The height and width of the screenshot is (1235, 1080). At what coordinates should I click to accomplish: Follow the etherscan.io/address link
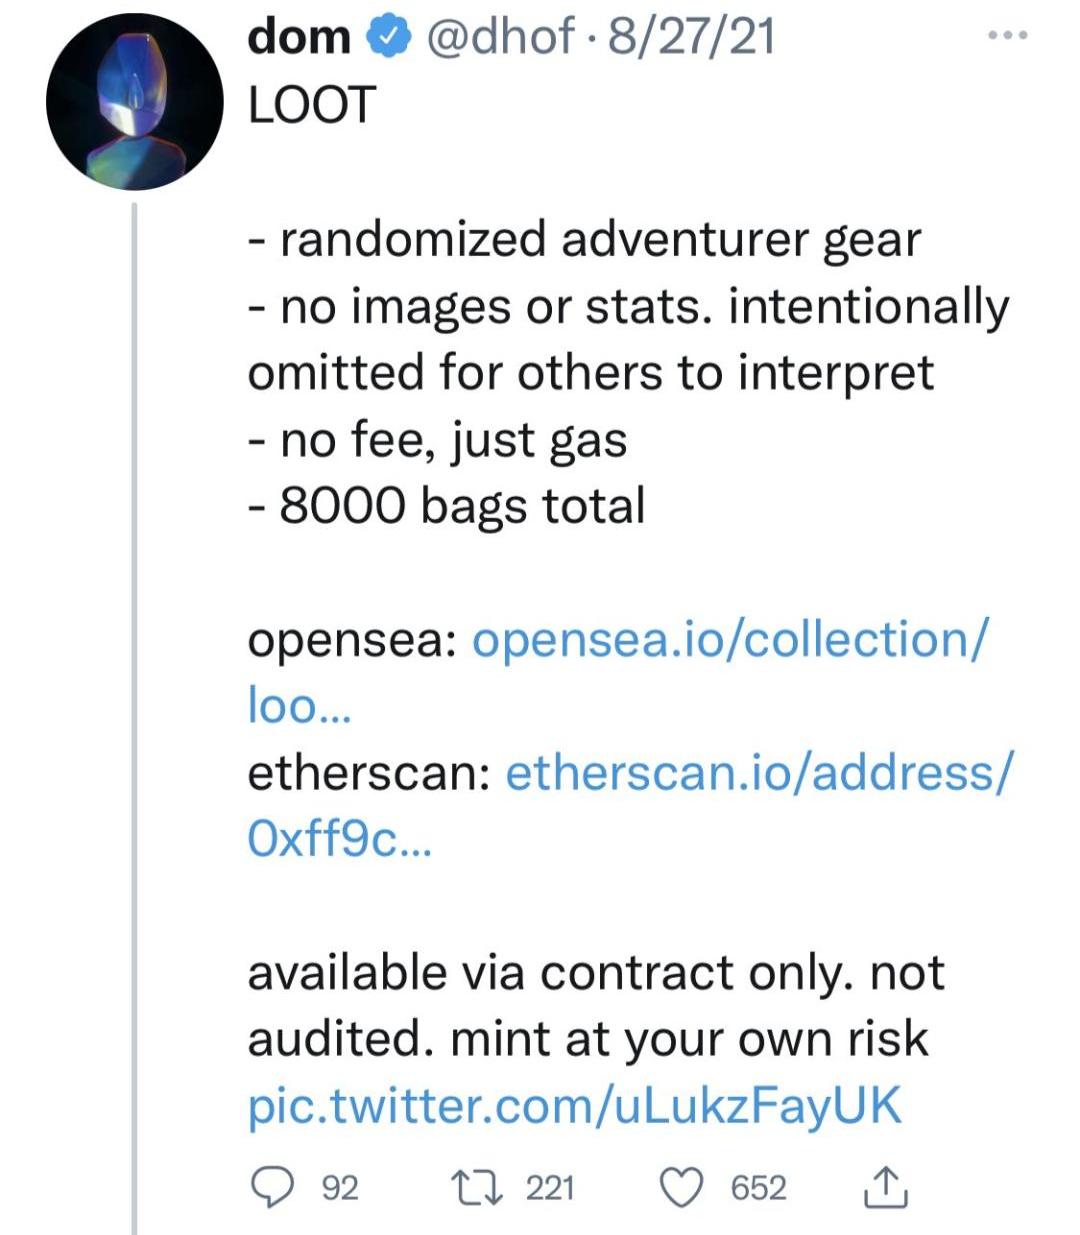coord(758,773)
